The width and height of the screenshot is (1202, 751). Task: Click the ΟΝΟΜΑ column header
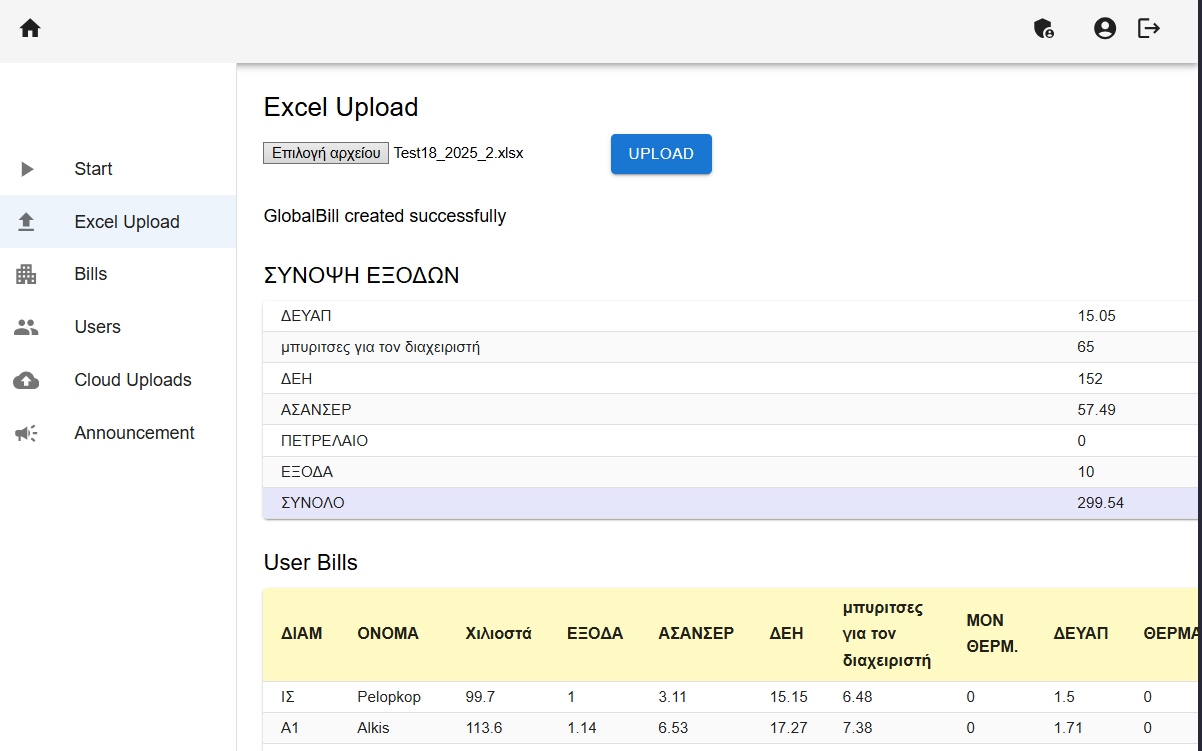(388, 633)
